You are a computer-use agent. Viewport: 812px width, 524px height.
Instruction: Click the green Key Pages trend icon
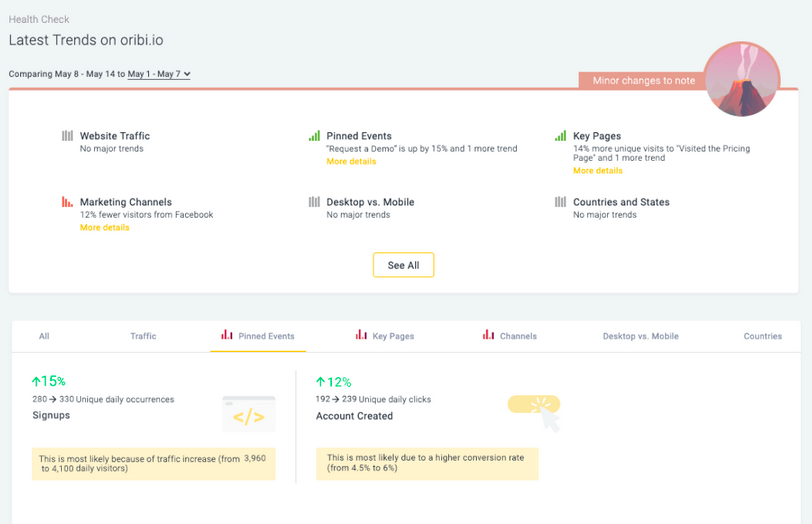[560, 136]
